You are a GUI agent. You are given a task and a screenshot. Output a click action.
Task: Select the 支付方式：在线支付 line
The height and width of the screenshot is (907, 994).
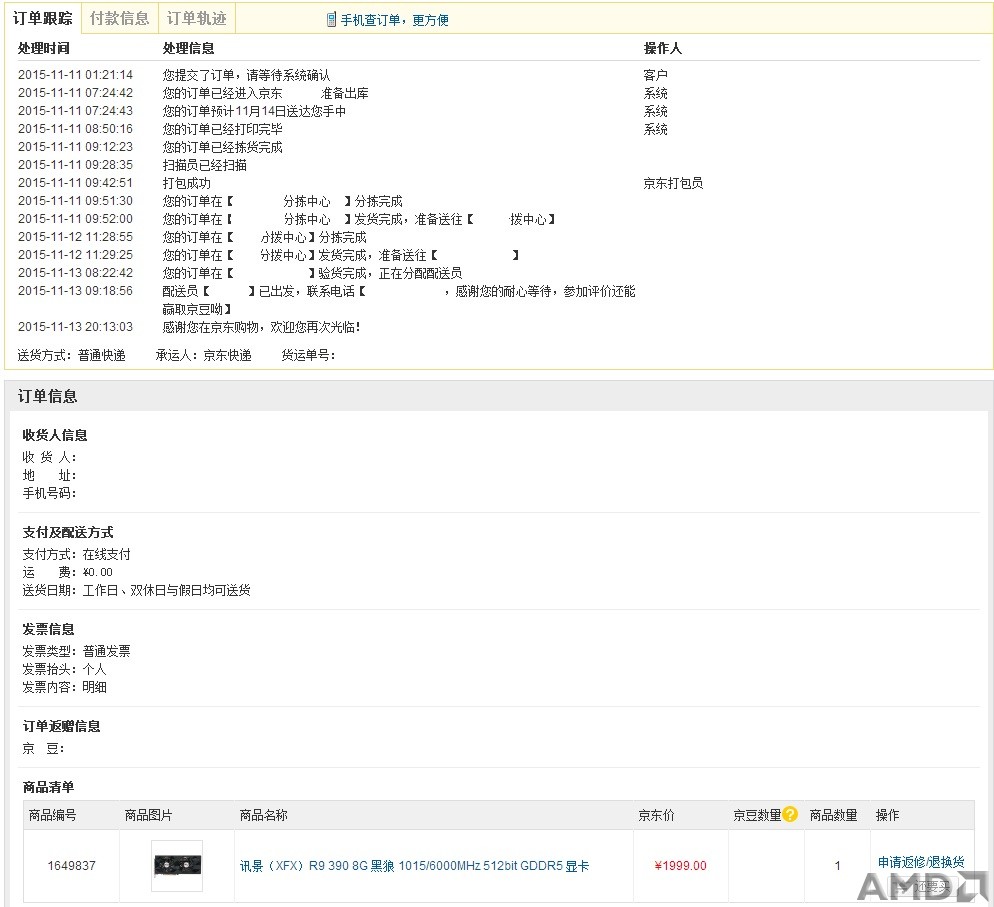click(x=77, y=555)
